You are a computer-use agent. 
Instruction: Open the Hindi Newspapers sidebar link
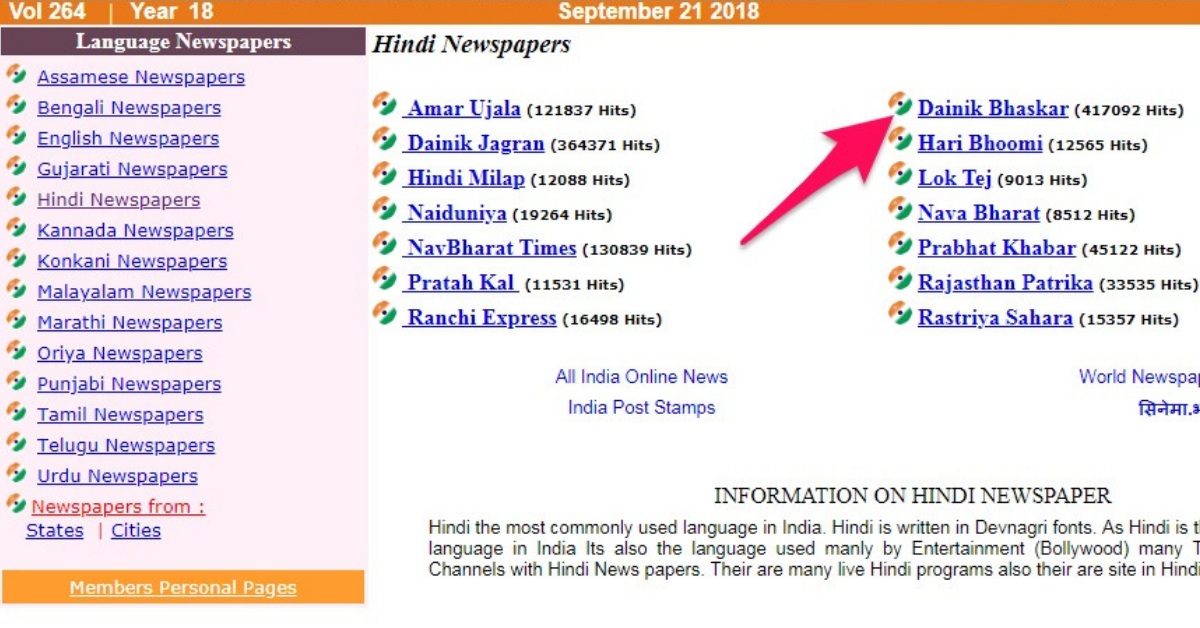119,200
